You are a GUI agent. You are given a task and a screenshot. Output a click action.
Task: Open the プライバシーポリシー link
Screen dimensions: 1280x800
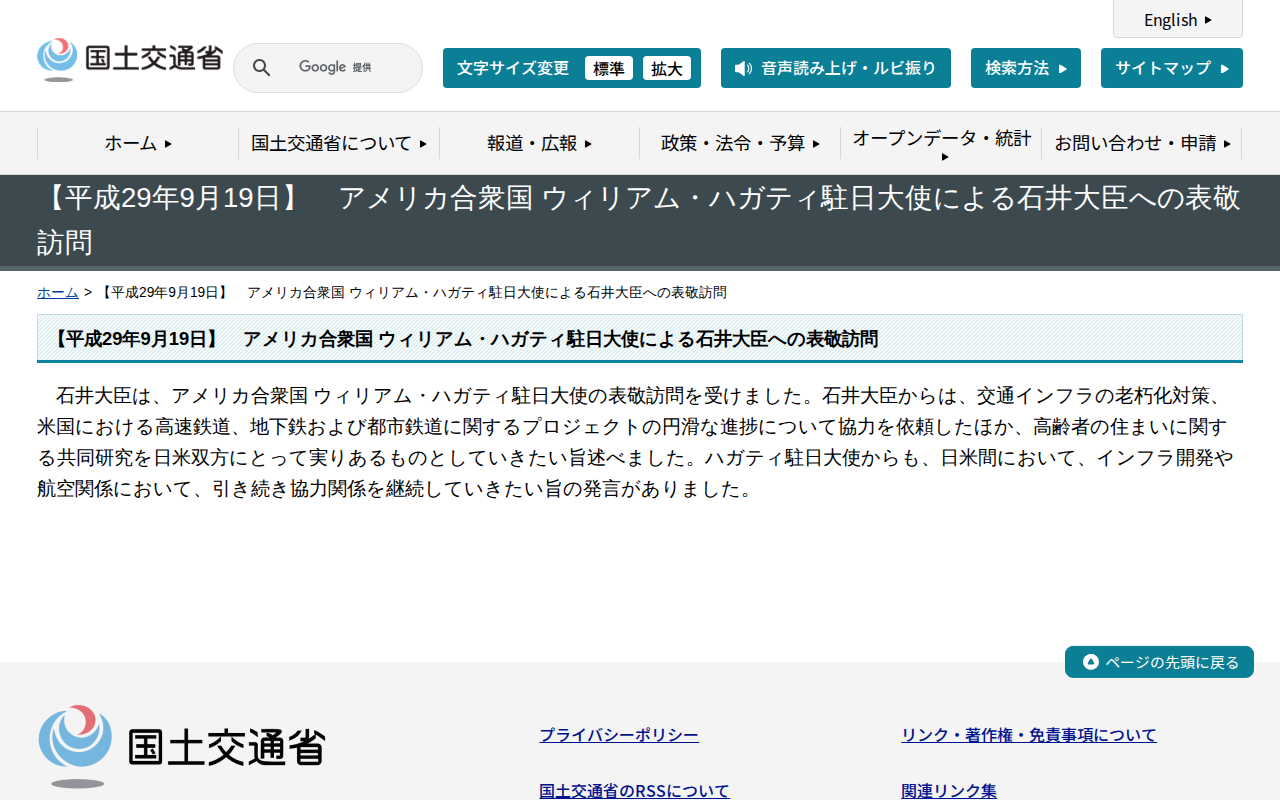pos(619,735)
